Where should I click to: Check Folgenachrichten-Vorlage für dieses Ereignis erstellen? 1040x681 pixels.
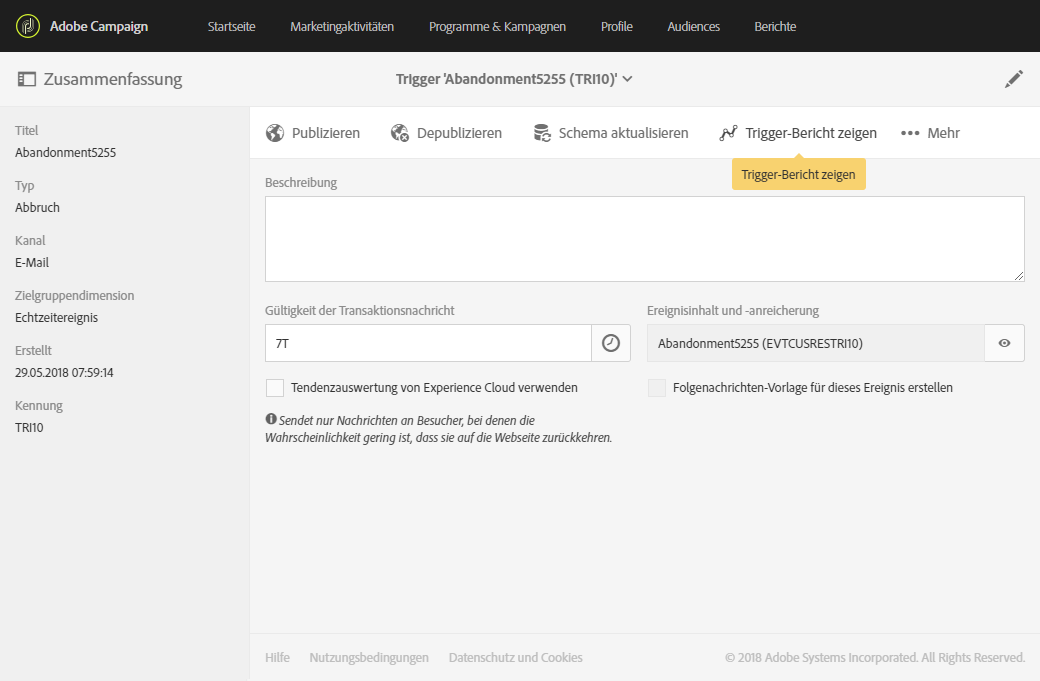[657, 388]
